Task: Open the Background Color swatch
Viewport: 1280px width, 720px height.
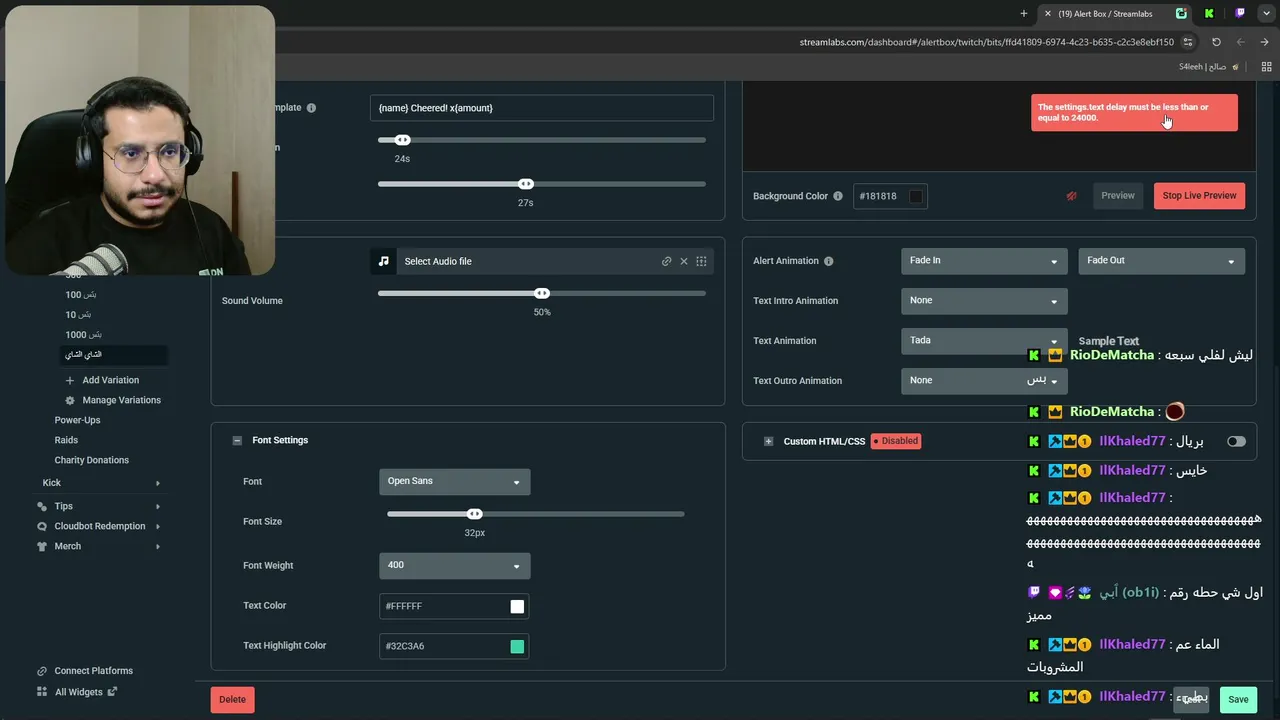Action: (916, 196)
